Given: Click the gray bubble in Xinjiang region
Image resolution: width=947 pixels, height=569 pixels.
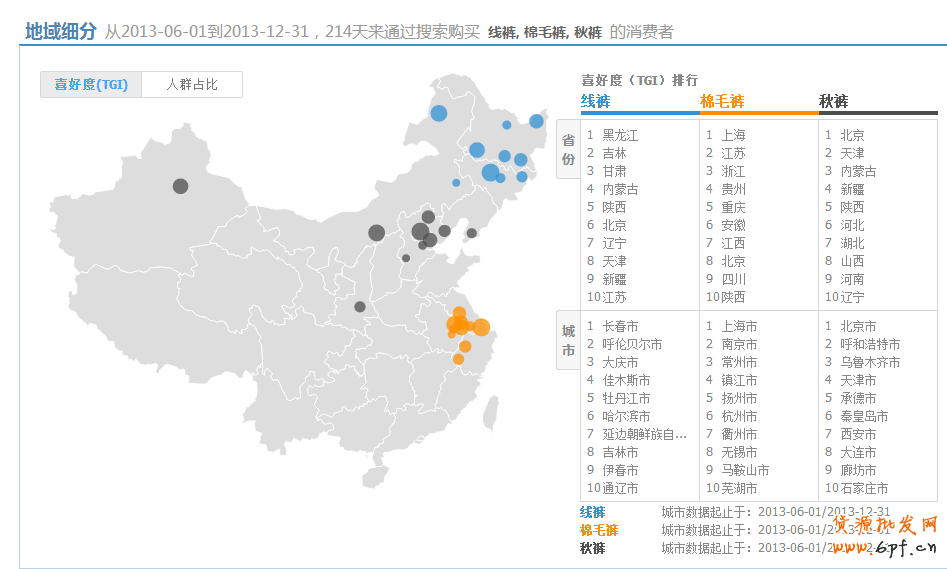Looking at the screenshot, I should coord(180,186).
